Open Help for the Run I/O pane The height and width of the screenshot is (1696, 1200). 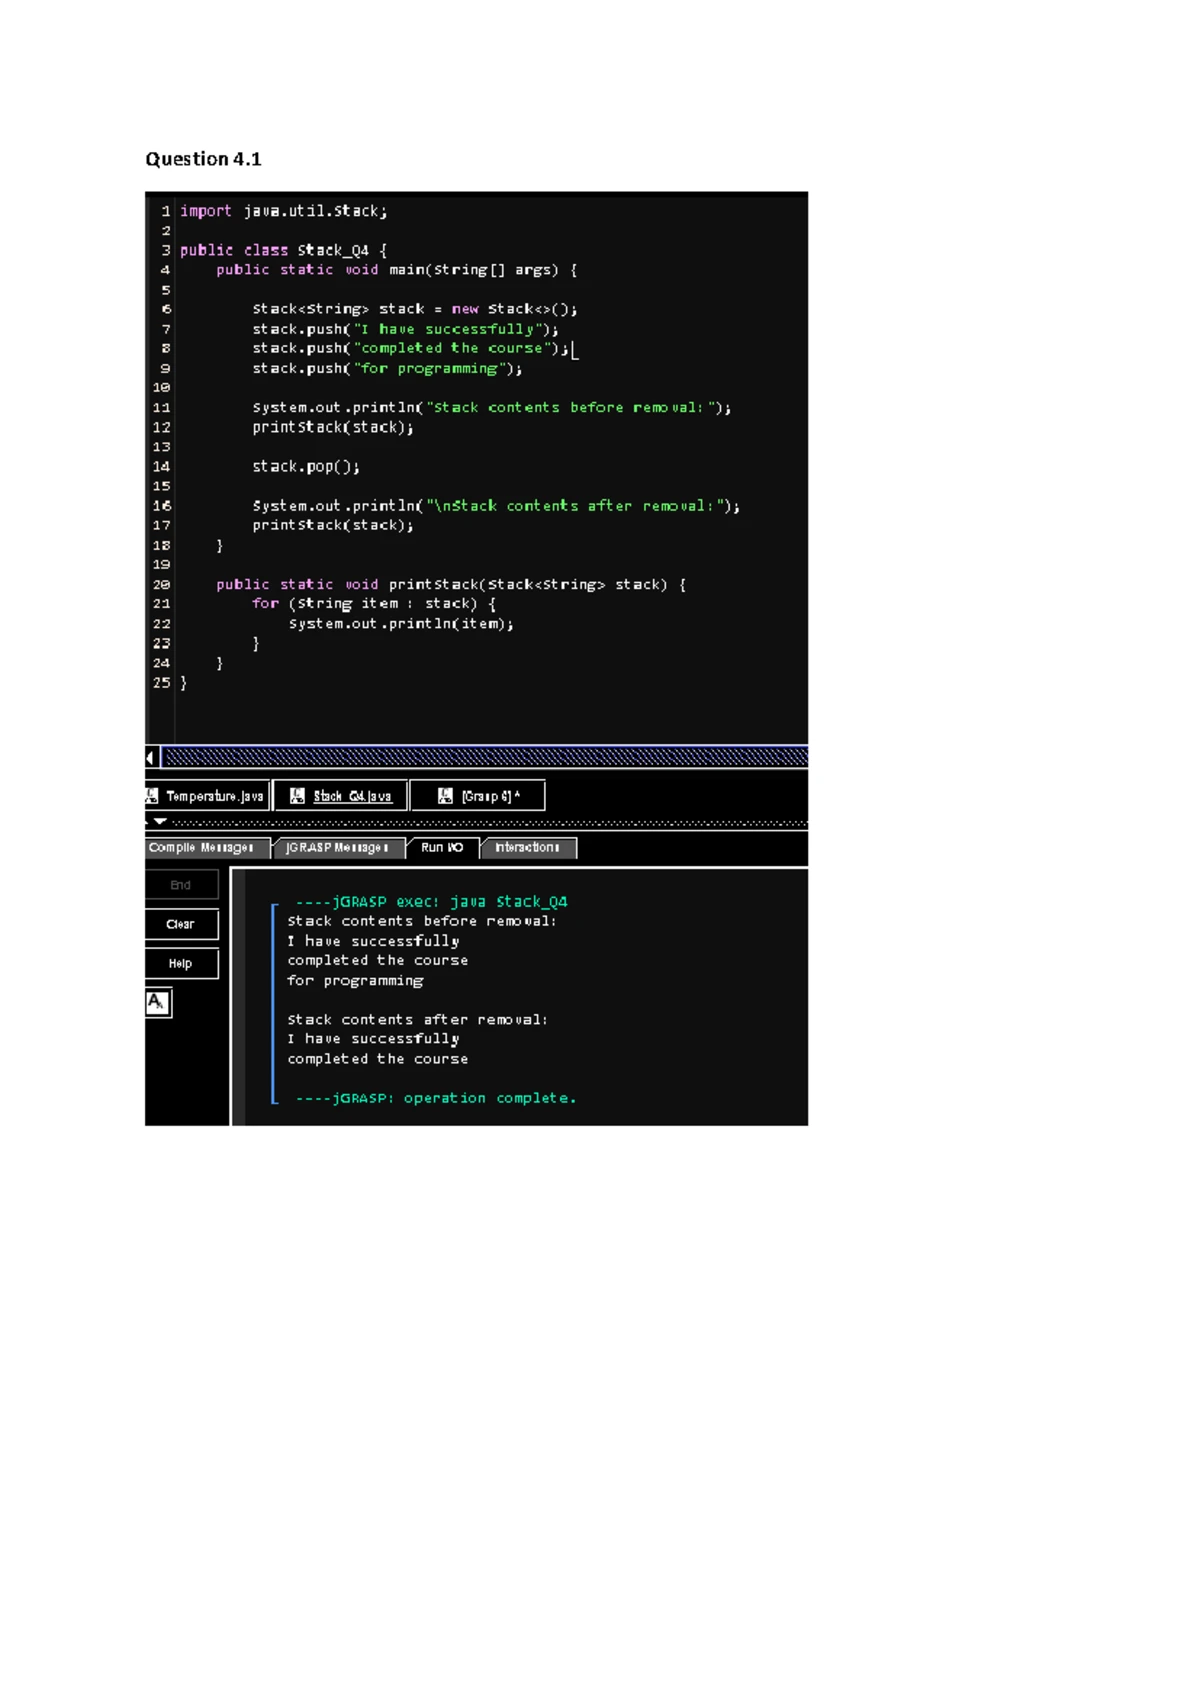point(181,964)
